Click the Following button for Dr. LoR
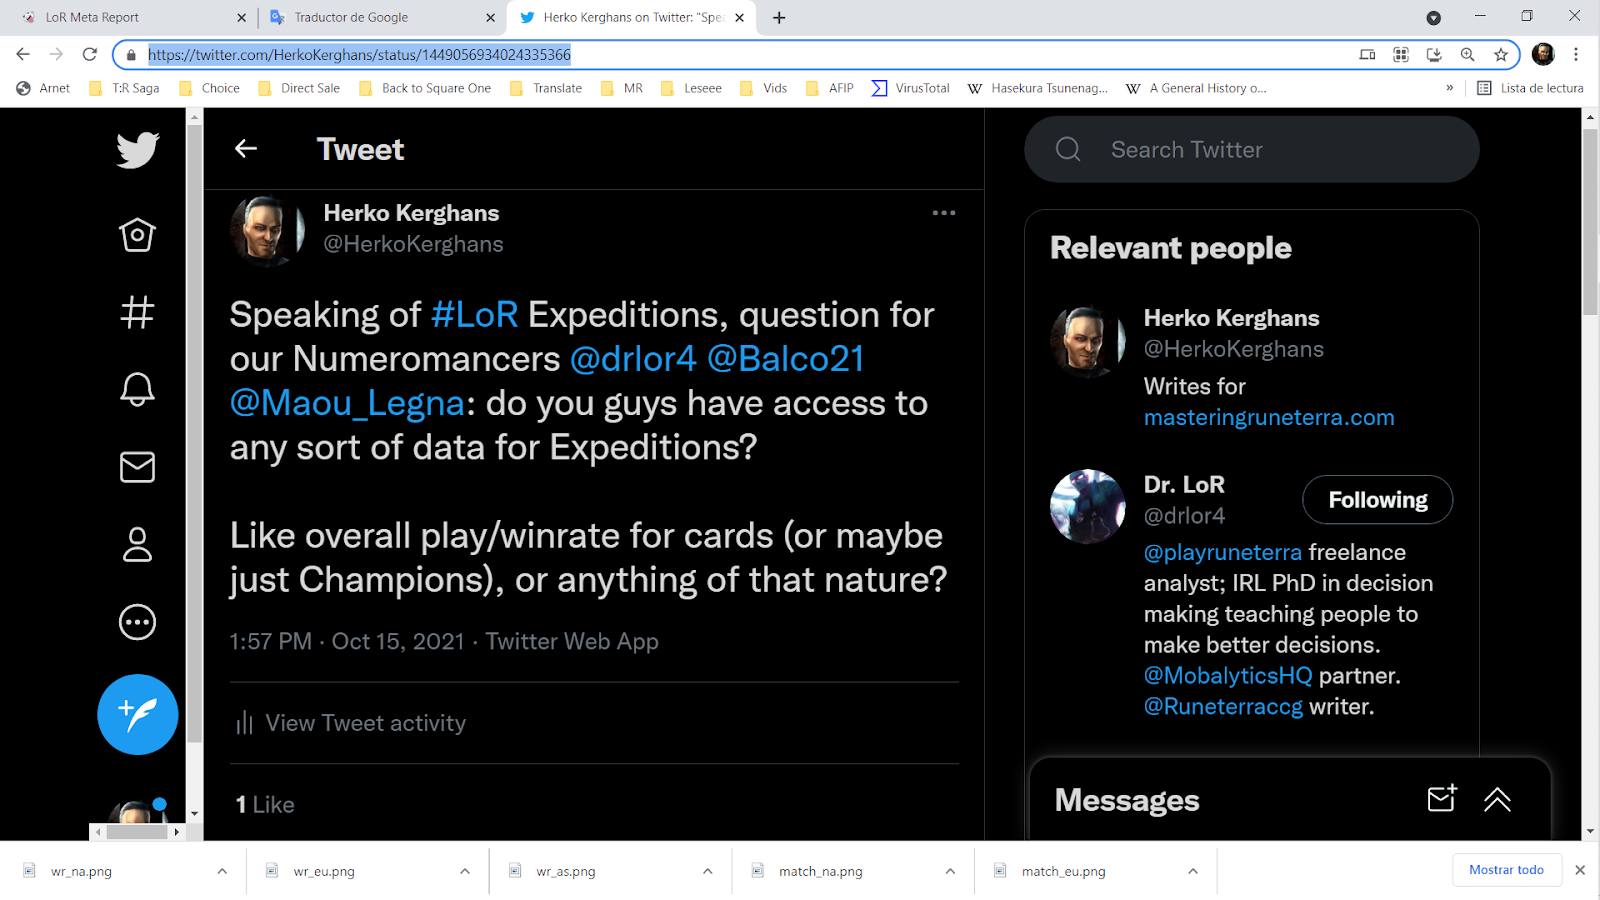The image size is (1600, 900). pyautogui.click(x=1377, y=499)
